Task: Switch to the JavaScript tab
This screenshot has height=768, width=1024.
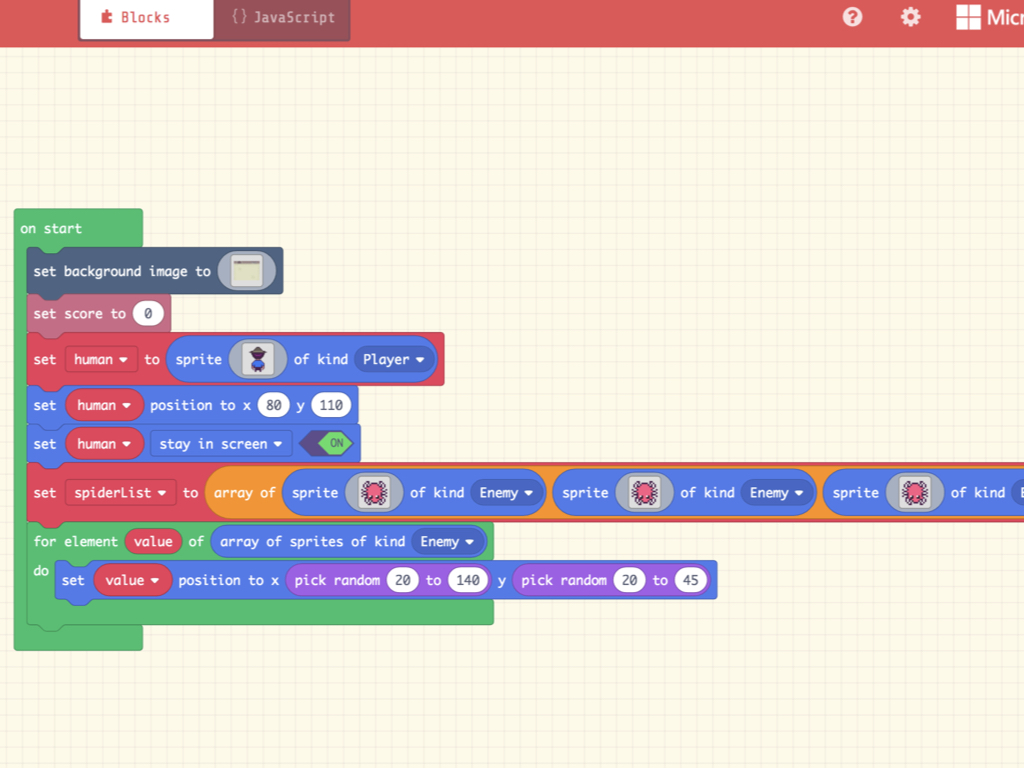Action: point(282,18)
